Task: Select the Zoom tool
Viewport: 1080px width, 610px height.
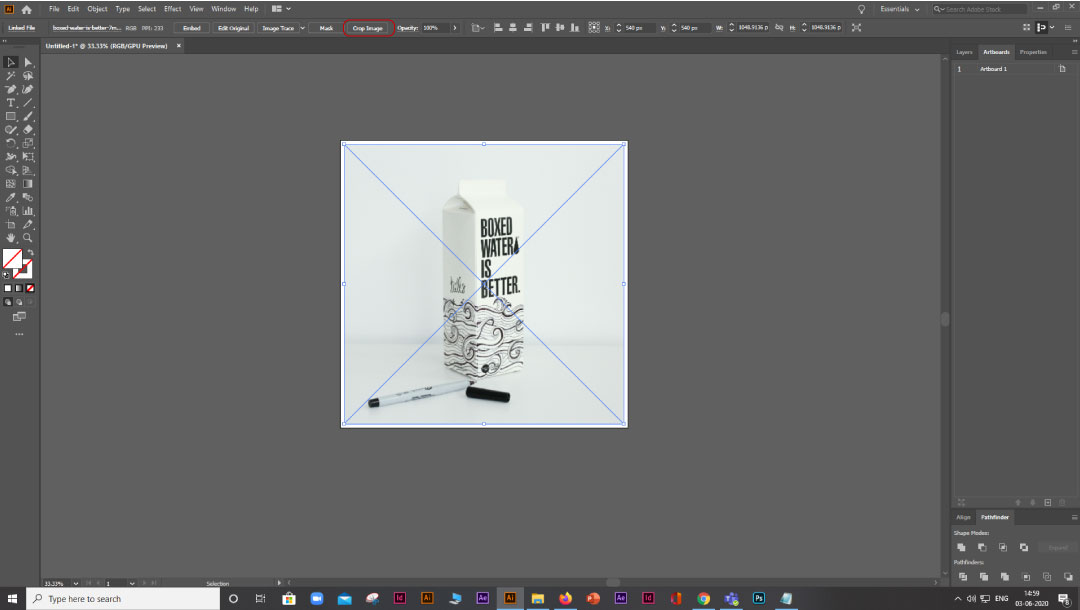Action: [x=28, y=238]
